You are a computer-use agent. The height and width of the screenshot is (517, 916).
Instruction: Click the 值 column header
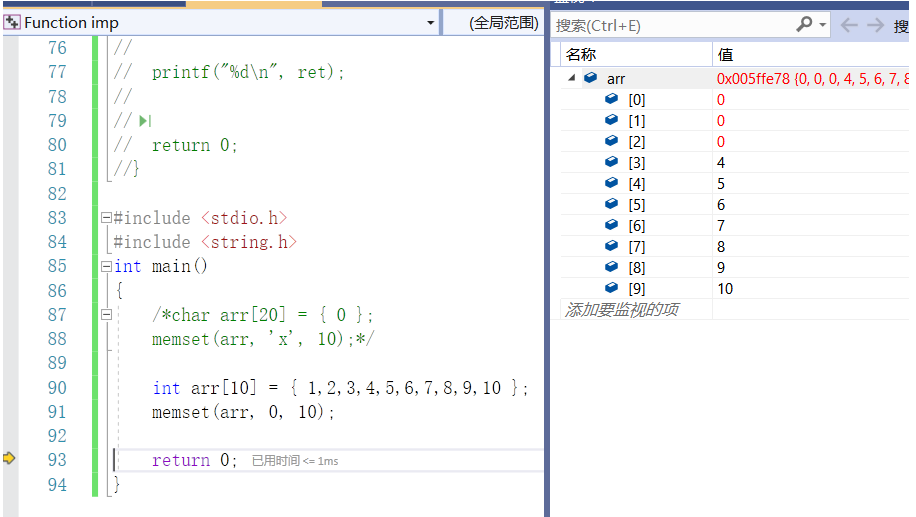(x=811, y=54)
